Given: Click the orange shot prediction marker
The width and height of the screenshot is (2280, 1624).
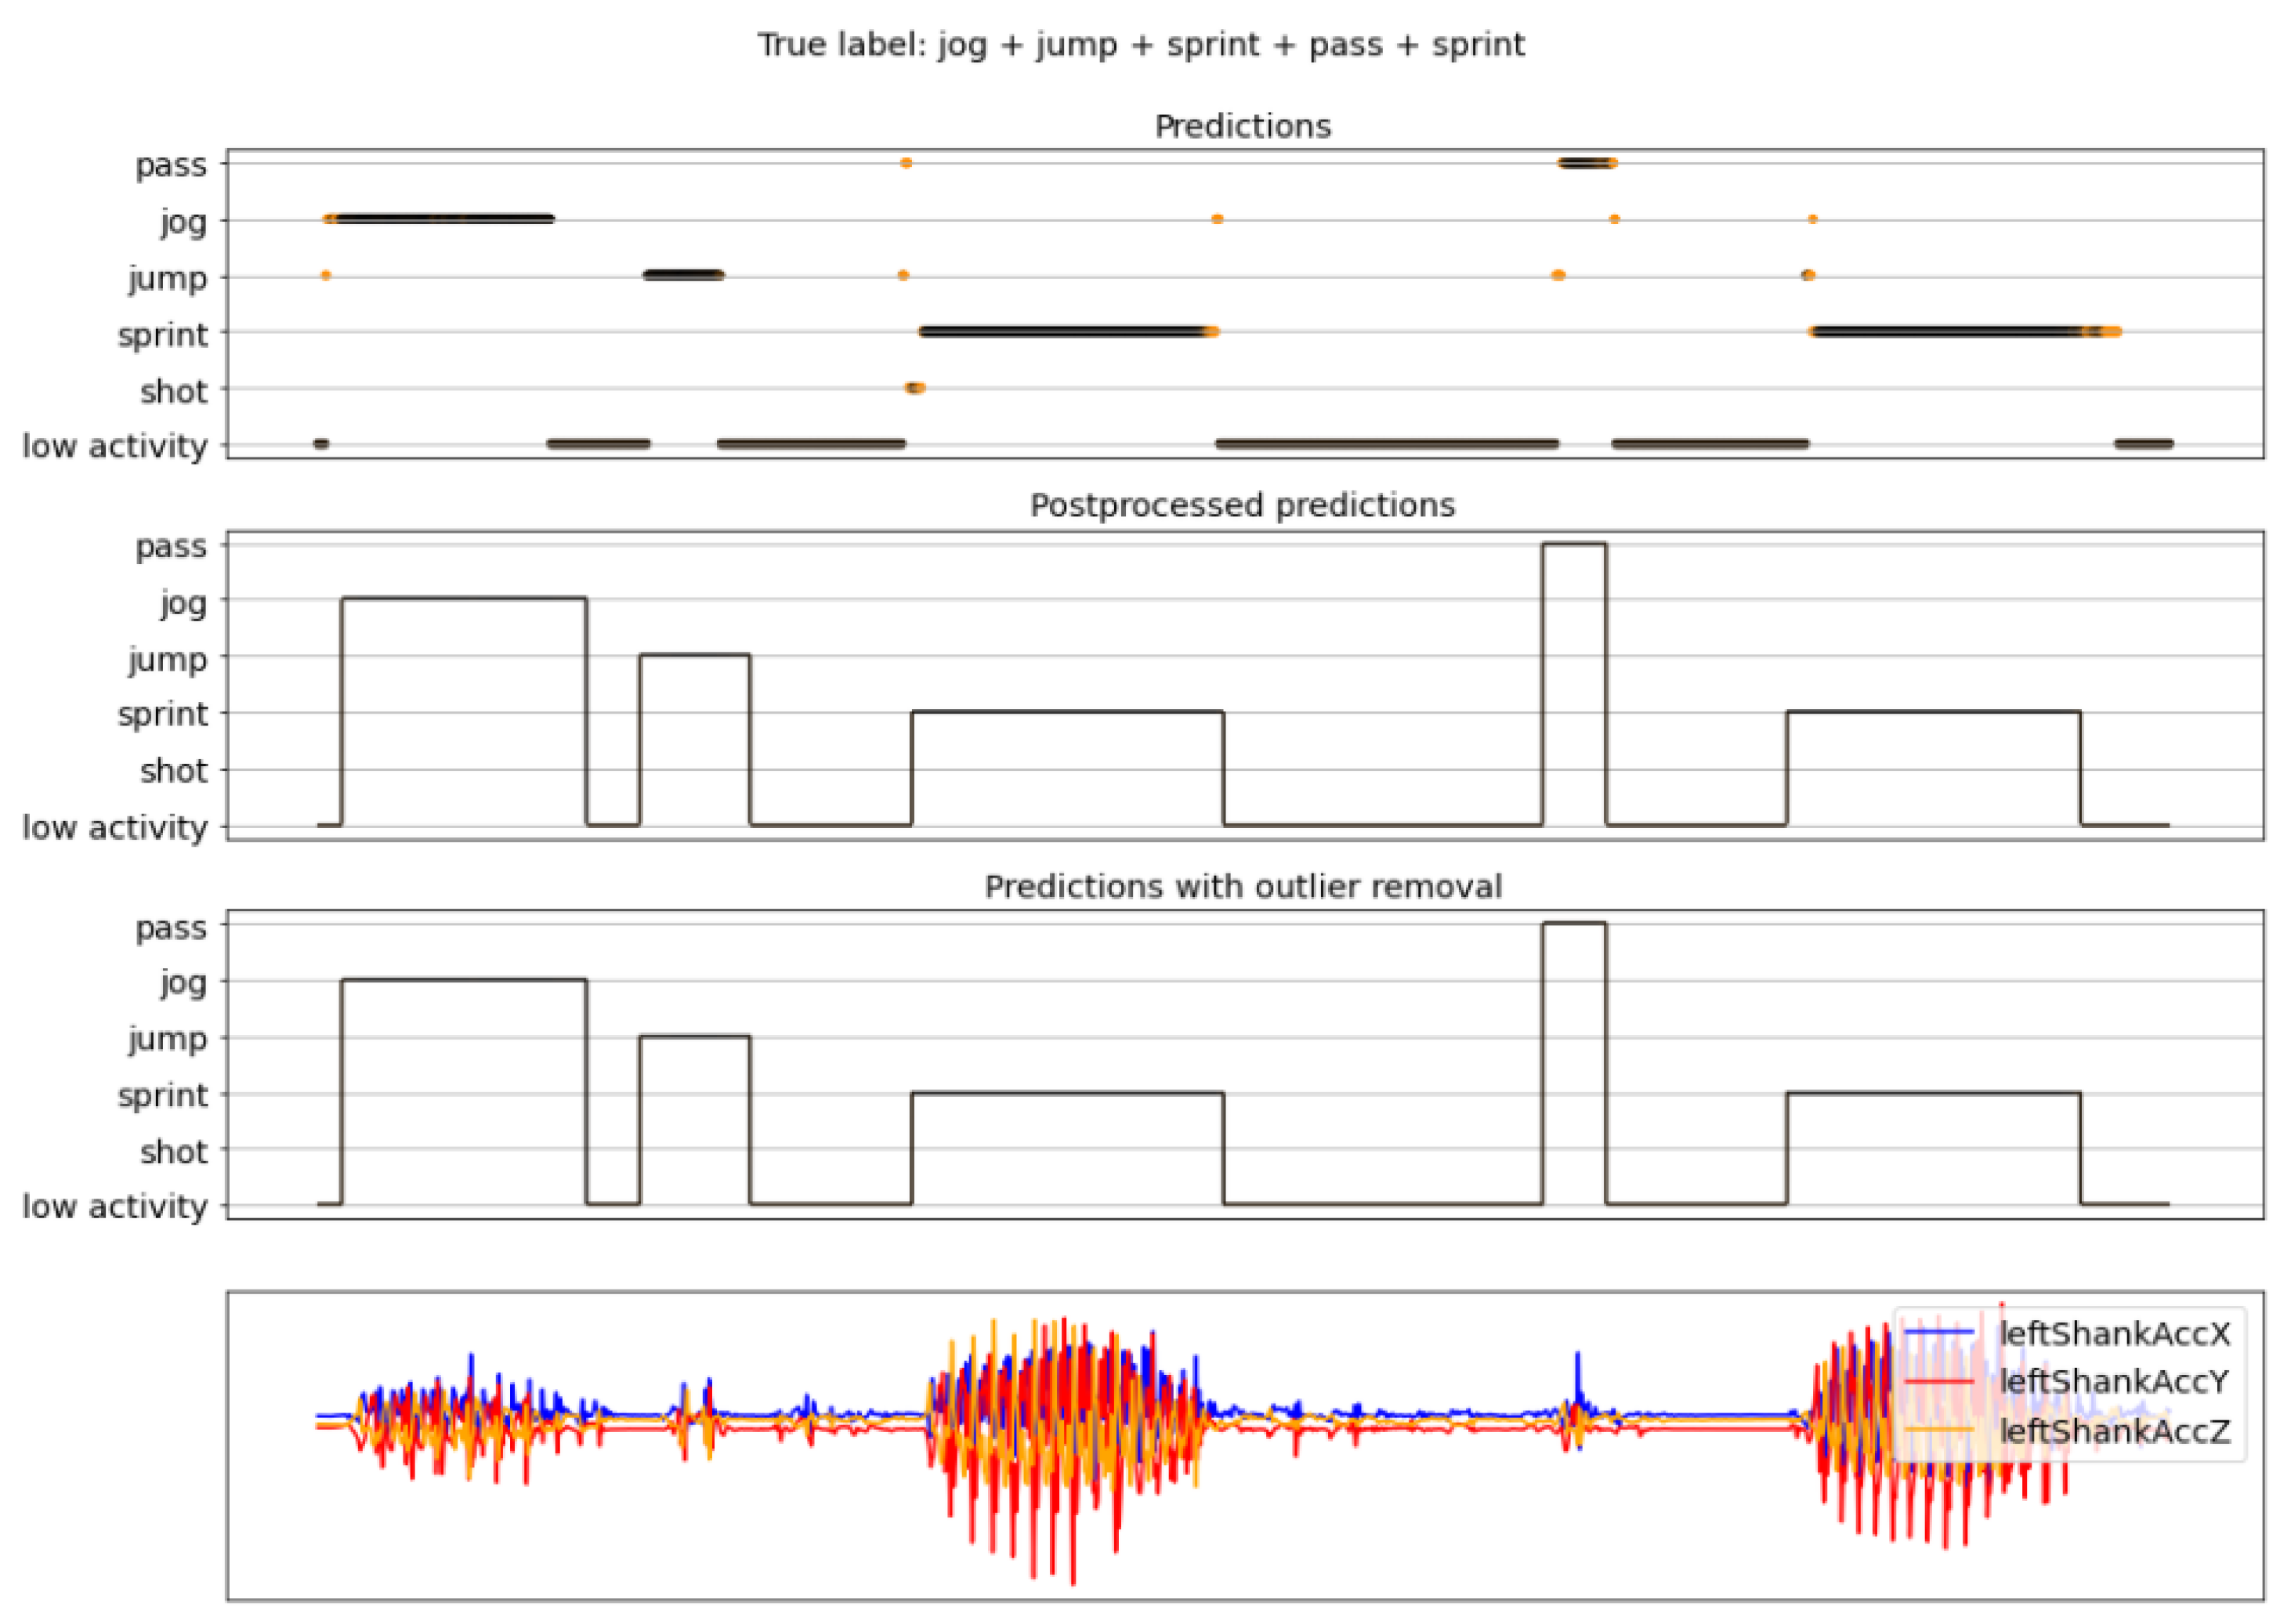Looking at the screenshot, I should point(915,388).
